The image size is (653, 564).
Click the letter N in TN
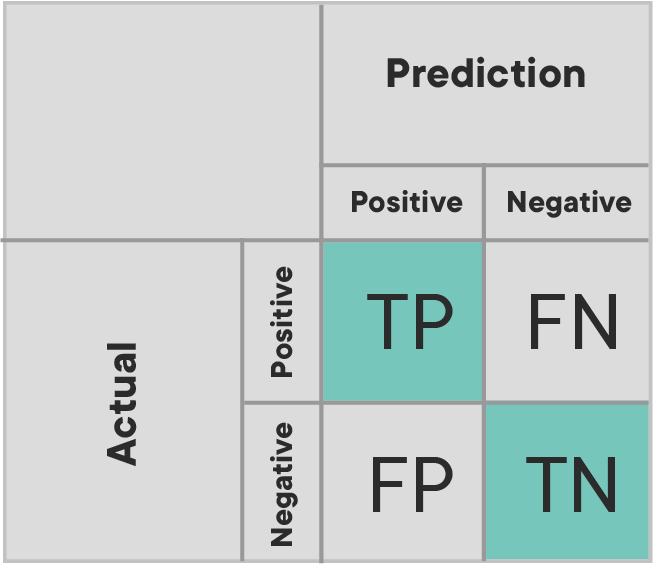595,484
